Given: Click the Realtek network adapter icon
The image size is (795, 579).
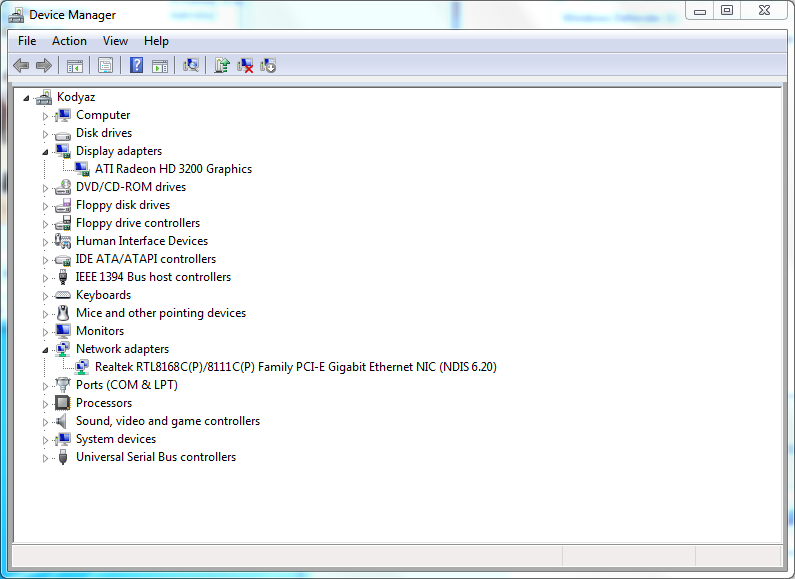Looking at the screenshot, I should (82, 367).
